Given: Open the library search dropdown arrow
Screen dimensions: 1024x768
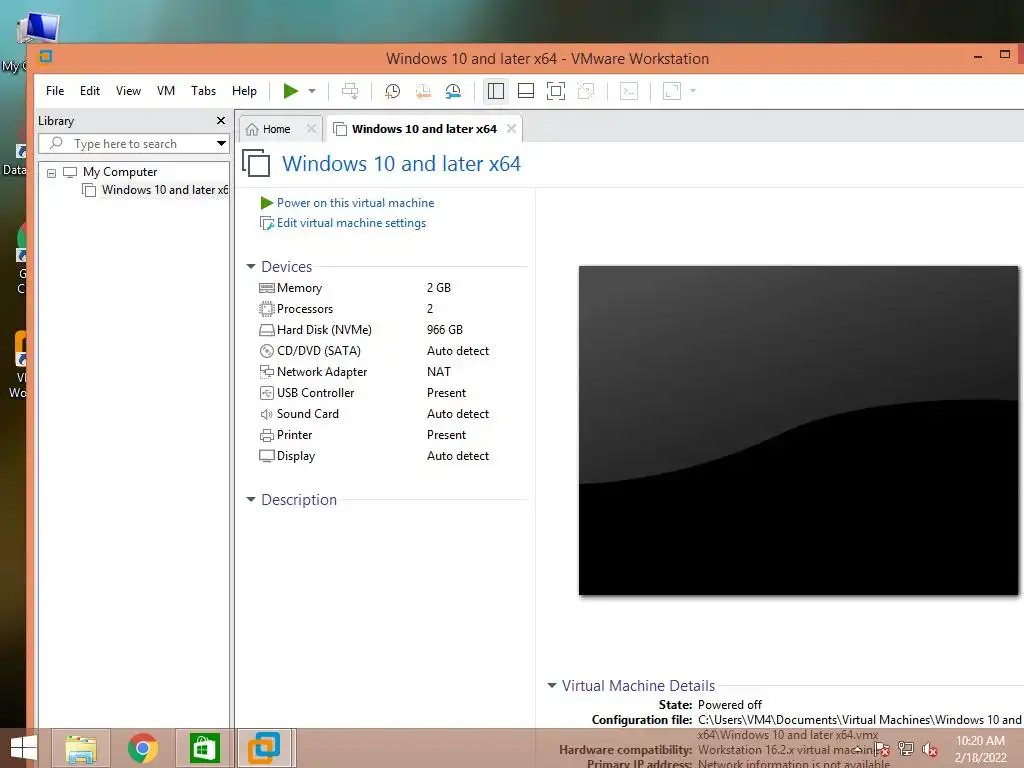Looking at the screenshot, I should click(221, 144).
